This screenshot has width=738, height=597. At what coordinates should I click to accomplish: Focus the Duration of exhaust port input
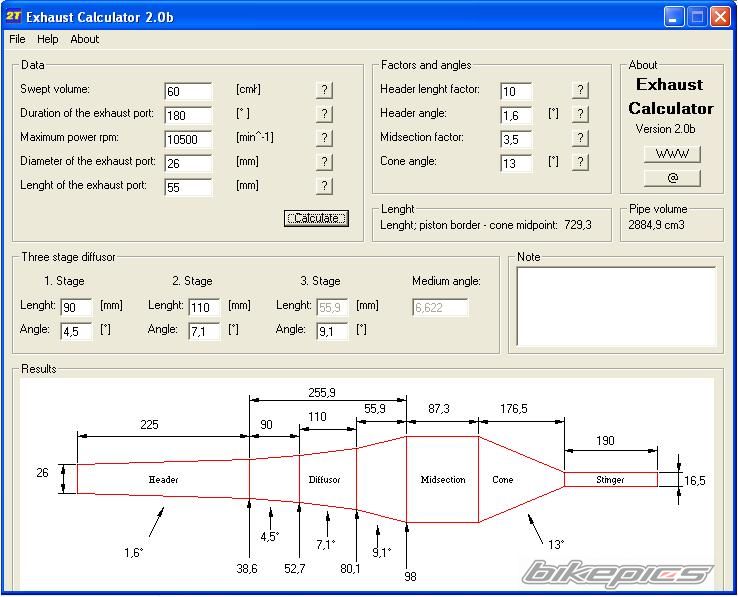click(x=188, y=115)
